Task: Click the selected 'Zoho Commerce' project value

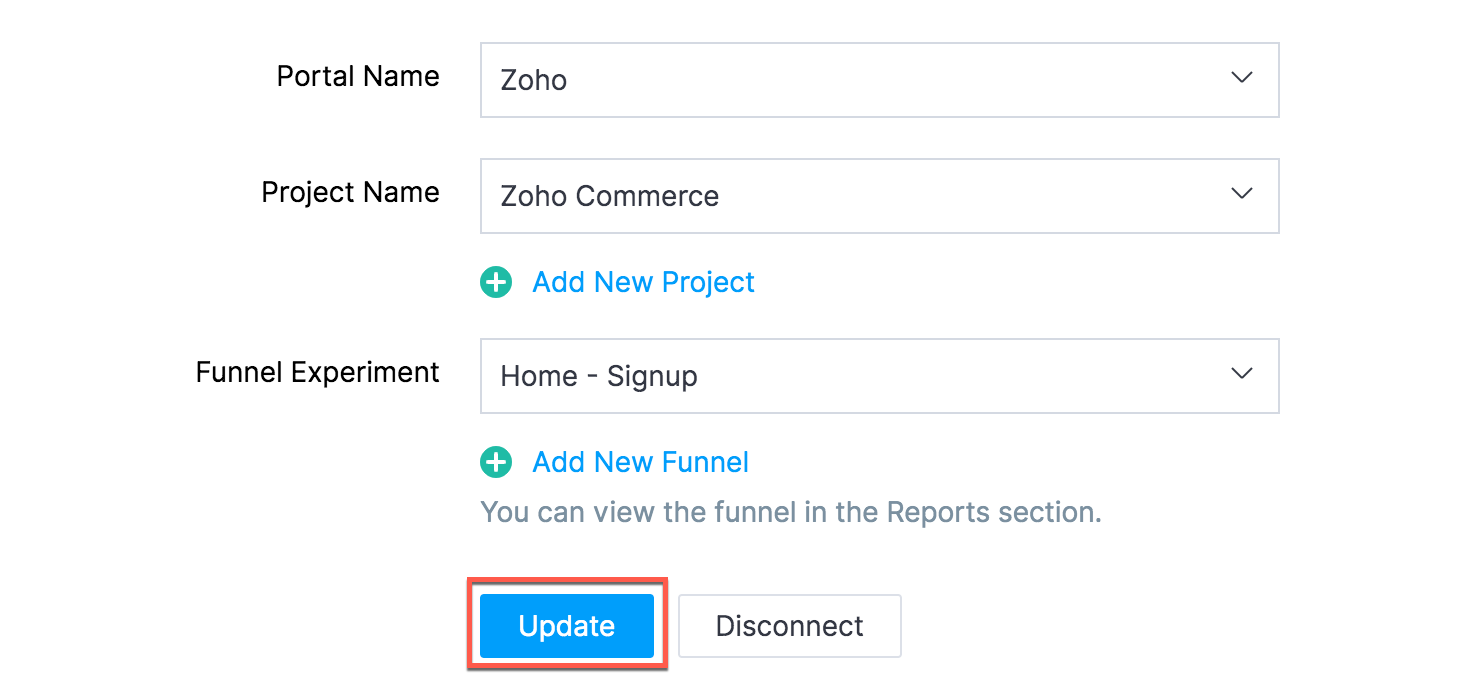Action: tap(609, 196)
